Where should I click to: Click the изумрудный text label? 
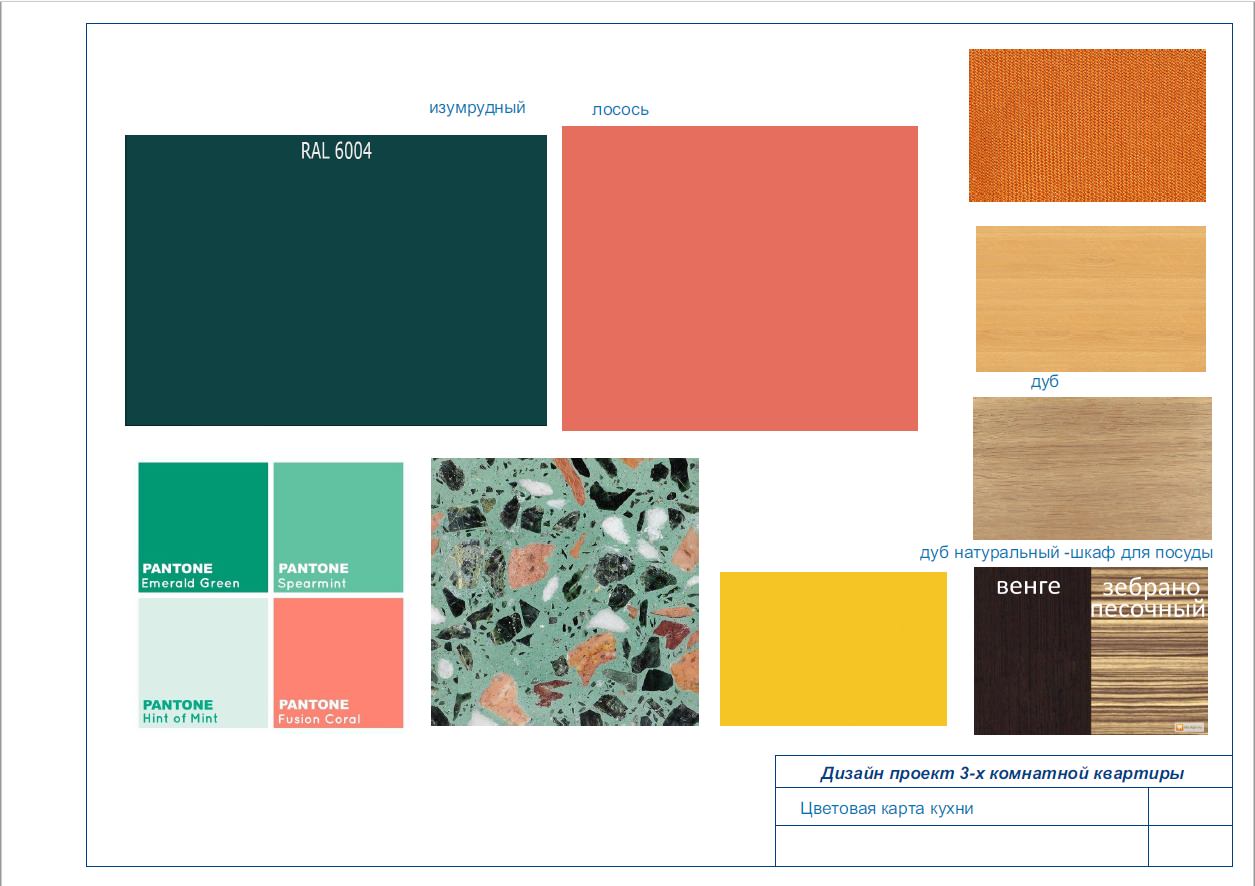(477, 108)
